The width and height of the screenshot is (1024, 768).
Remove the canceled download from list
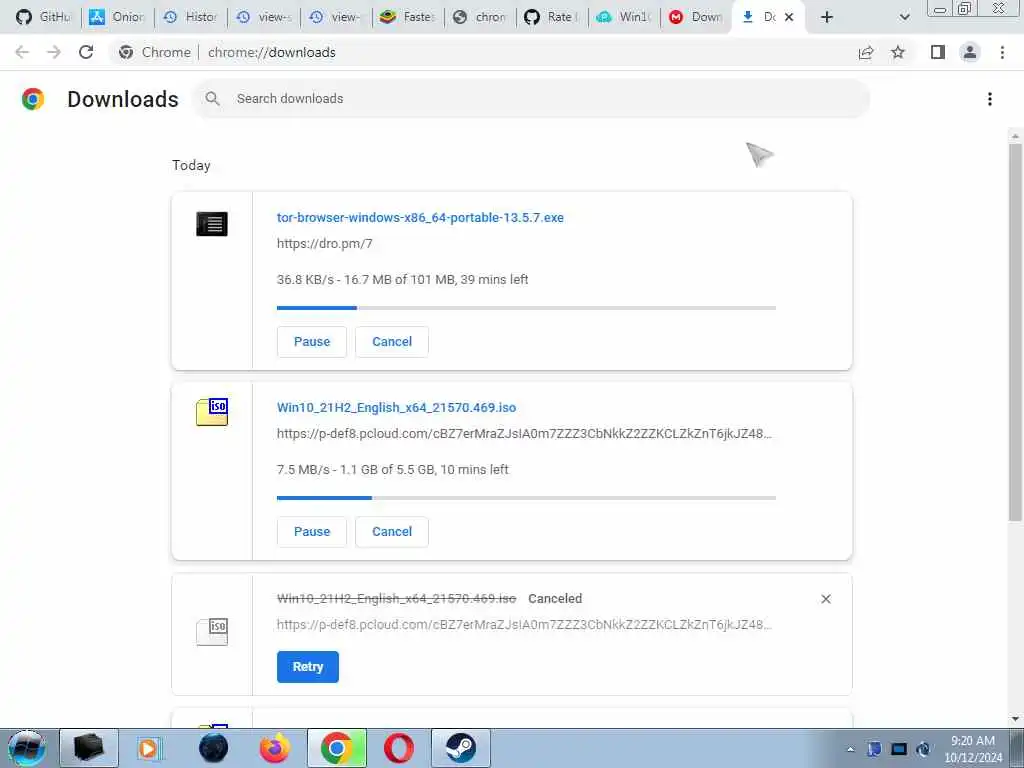[825, 599]
